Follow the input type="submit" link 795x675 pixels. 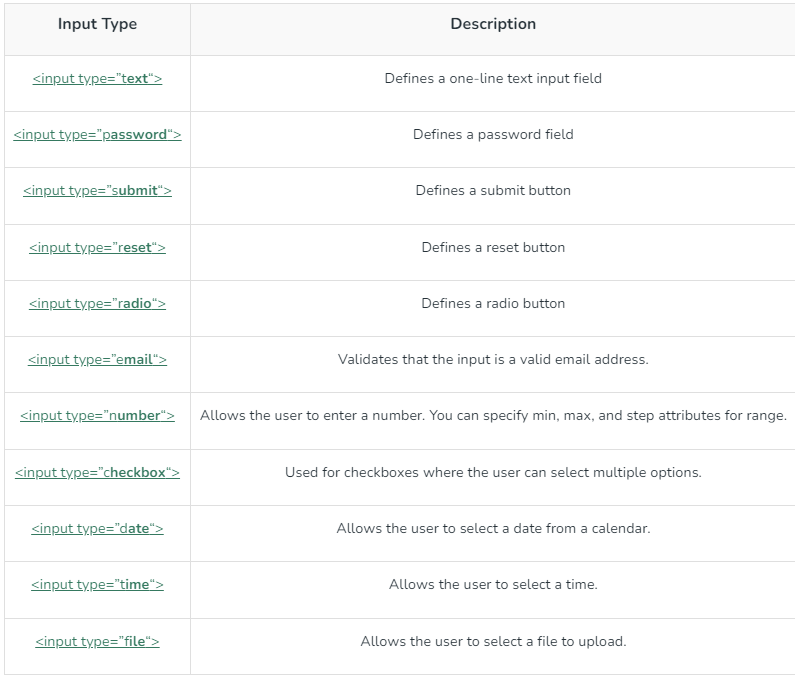(97, 191)
